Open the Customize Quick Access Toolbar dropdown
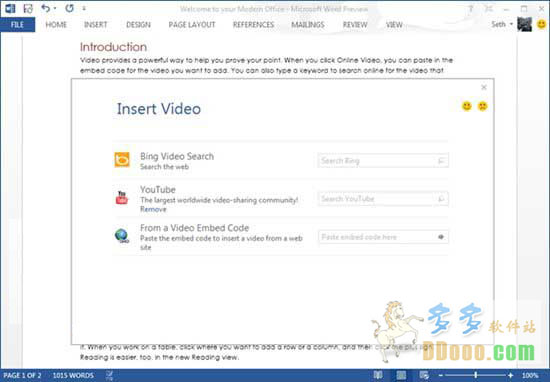The height and width of the screenshot is (382, 550). 84,8
